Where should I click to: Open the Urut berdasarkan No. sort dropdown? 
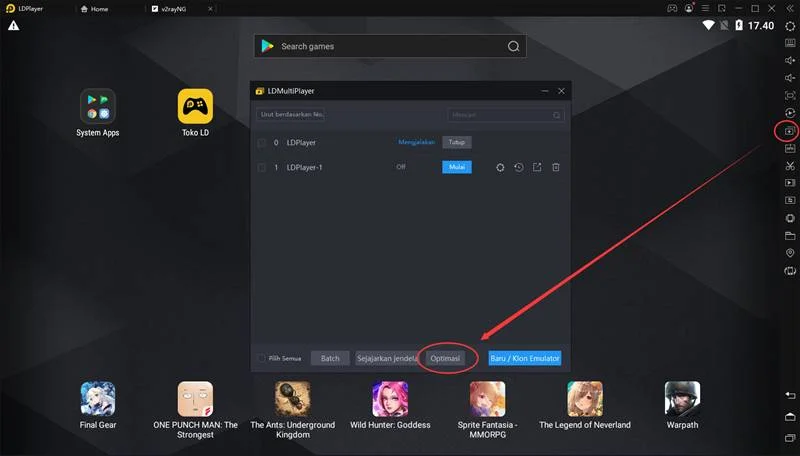(x=291, y=115)
